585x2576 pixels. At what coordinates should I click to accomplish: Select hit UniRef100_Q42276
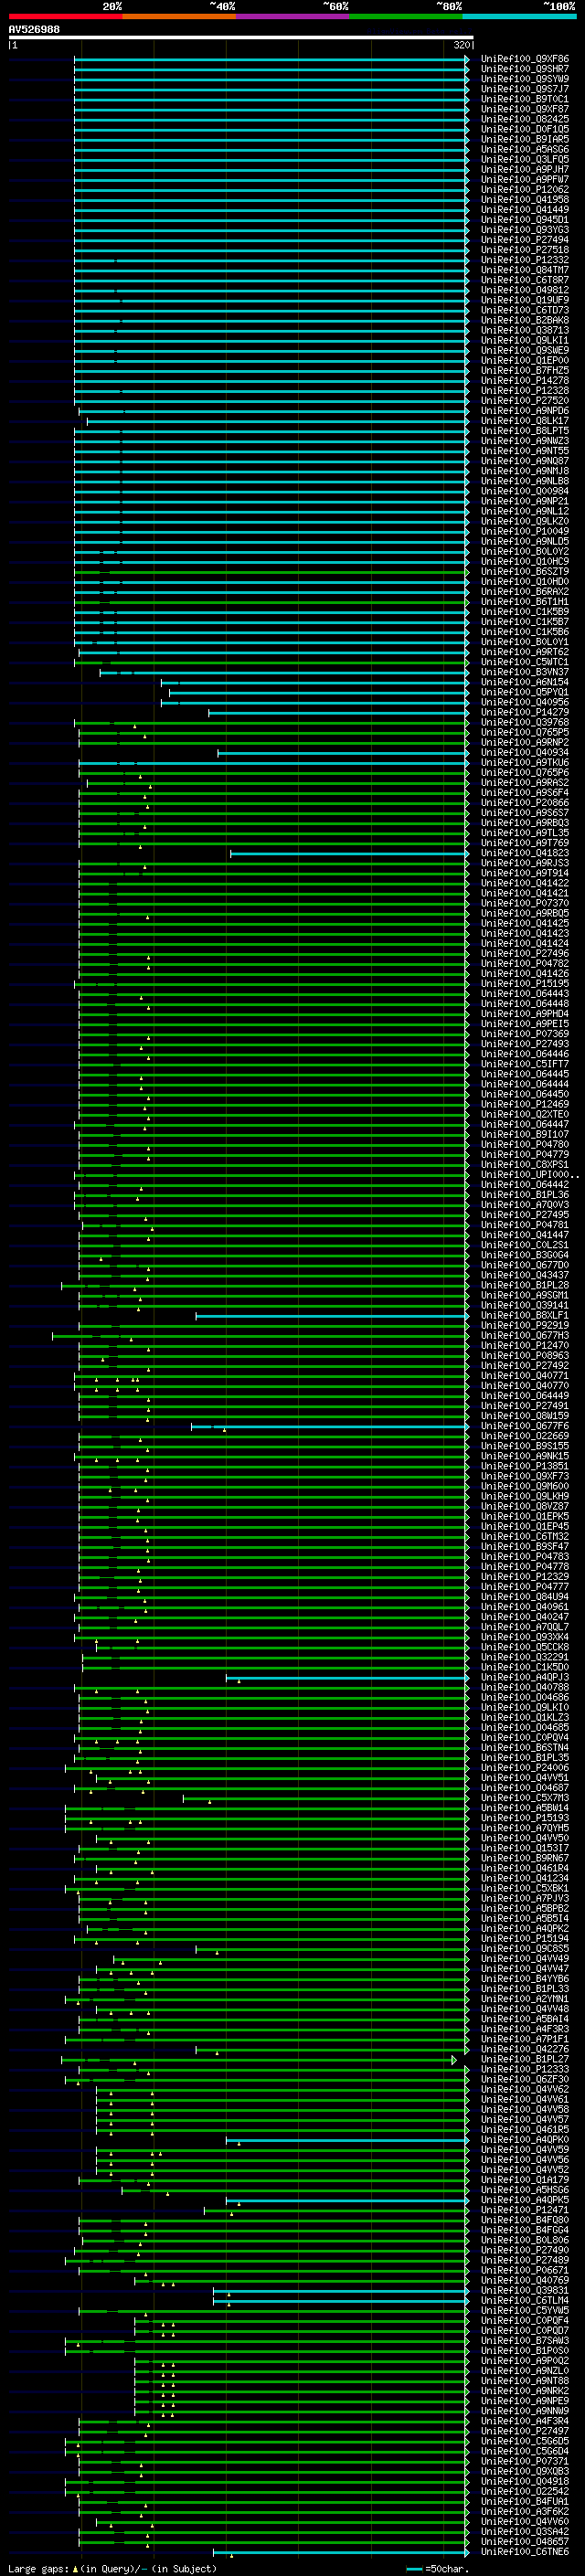(x=525, y=2049)
